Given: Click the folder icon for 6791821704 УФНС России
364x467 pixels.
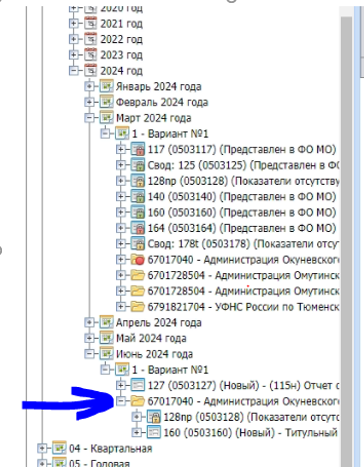Looking at the screenshot, I should coord(137,306).
